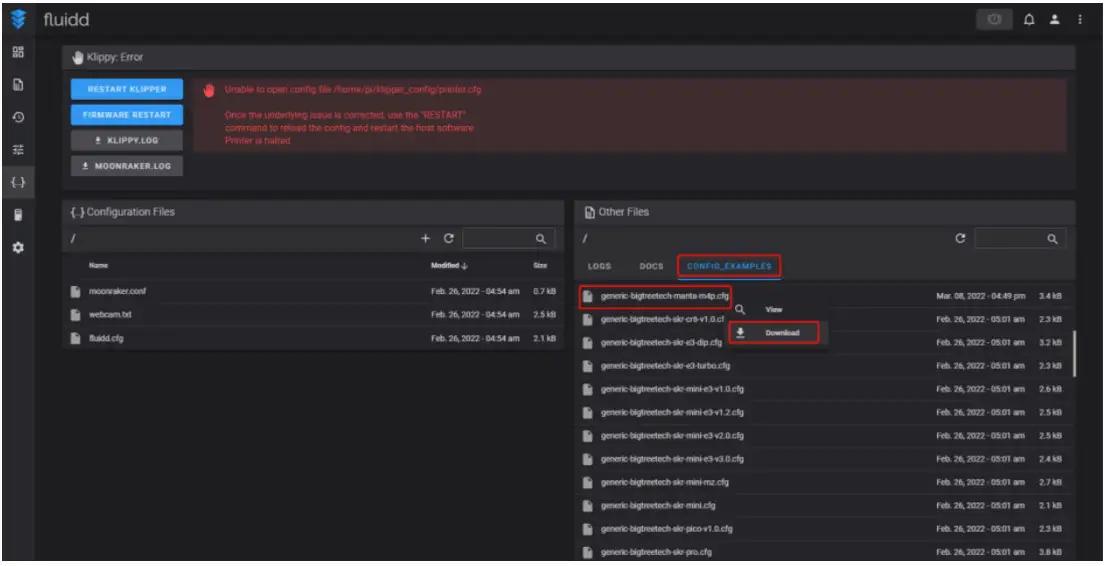Select the fluidd.cfg file
Viewport: 1105px width, 566px height.
pos(313,338)
